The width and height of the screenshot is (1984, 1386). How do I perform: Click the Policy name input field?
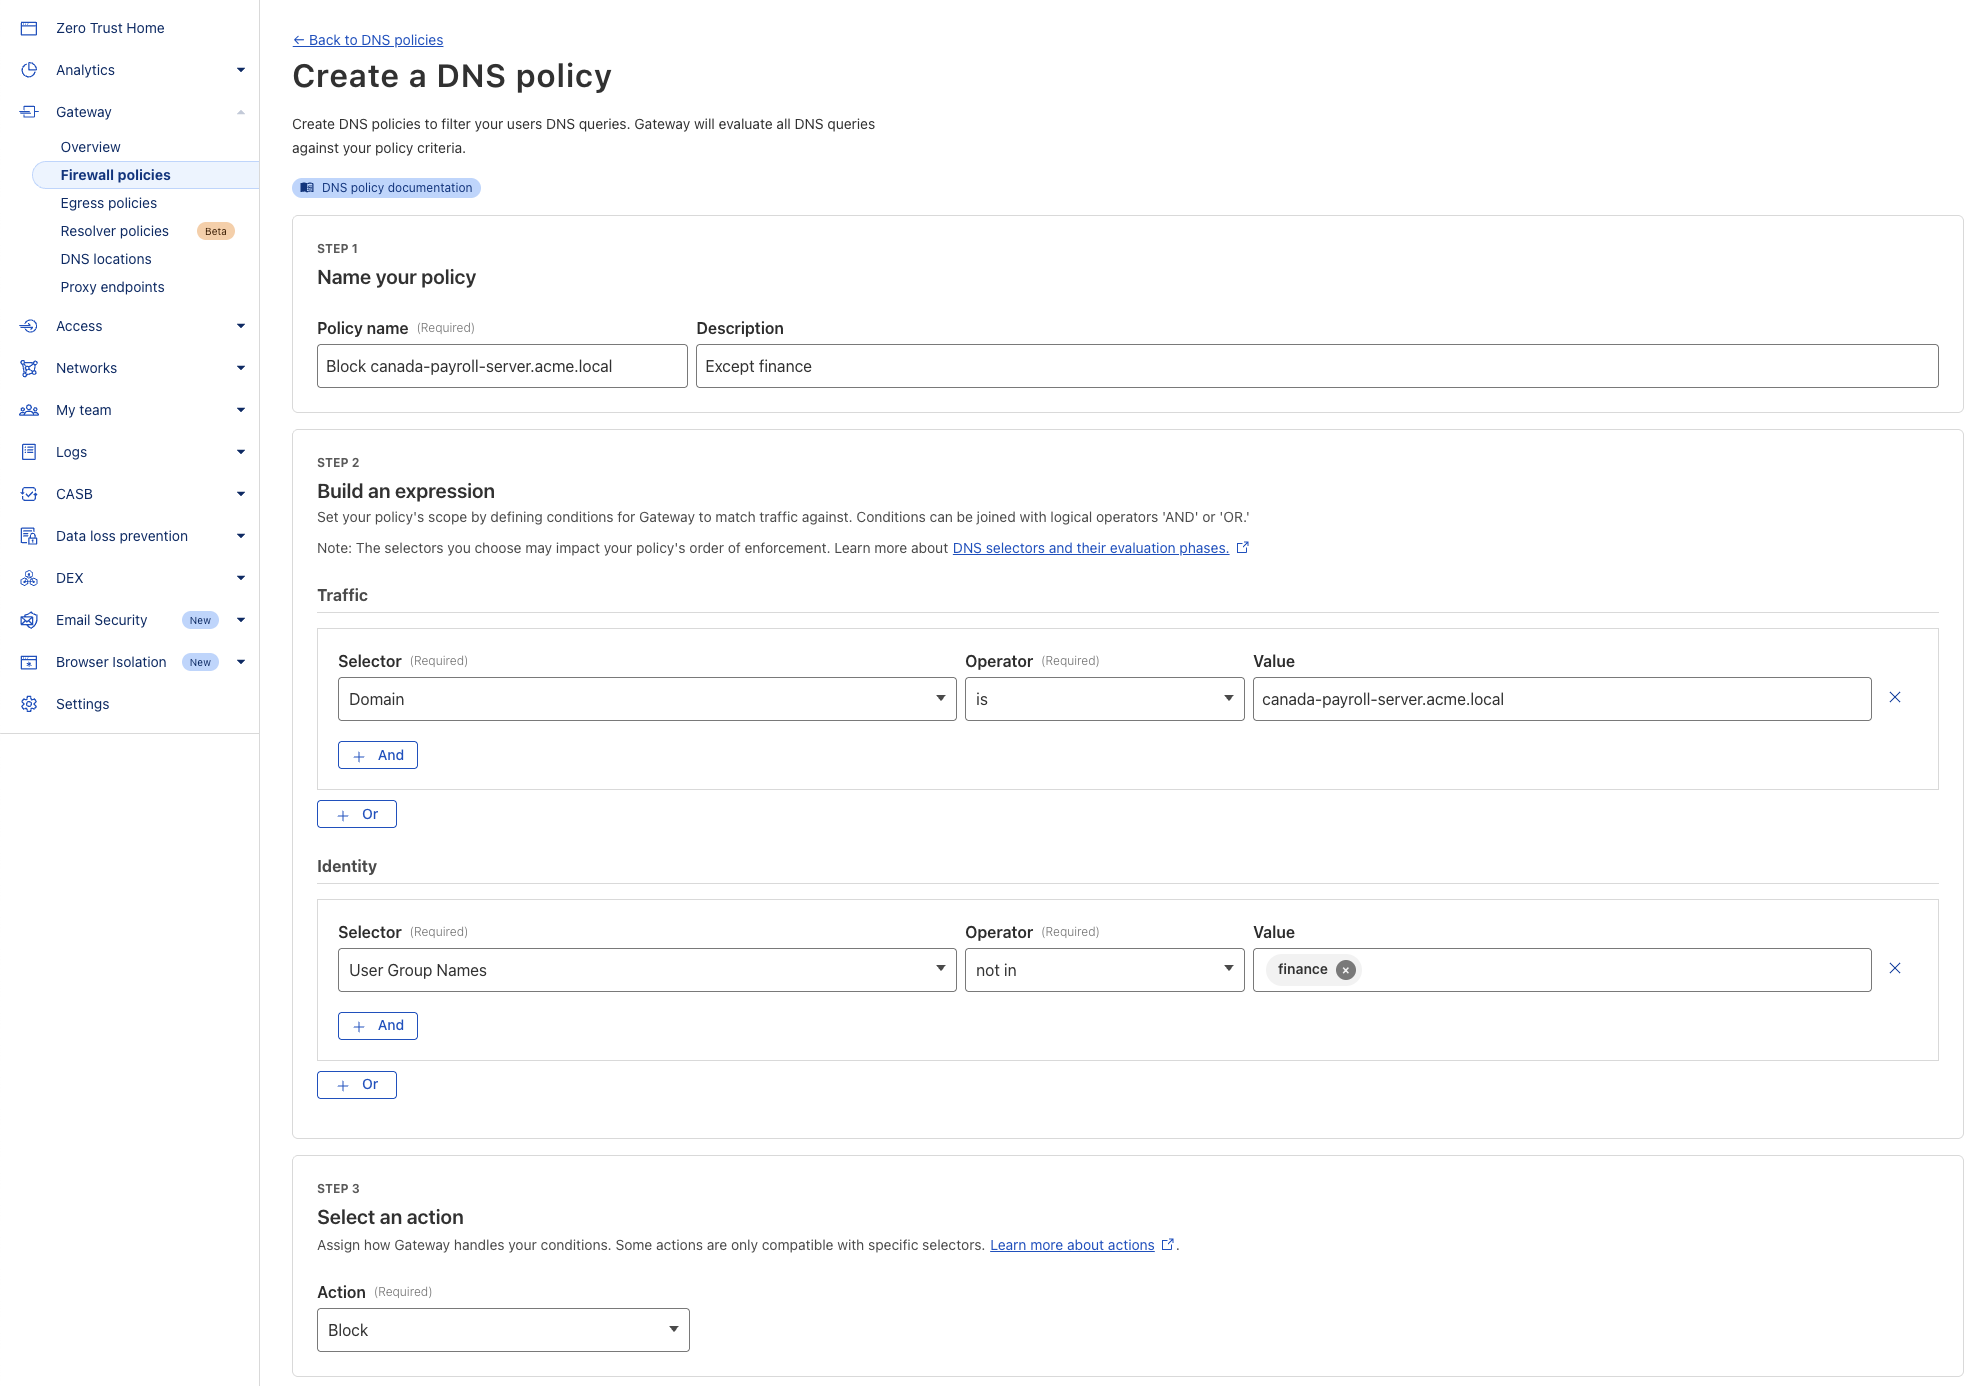[501, 366]
